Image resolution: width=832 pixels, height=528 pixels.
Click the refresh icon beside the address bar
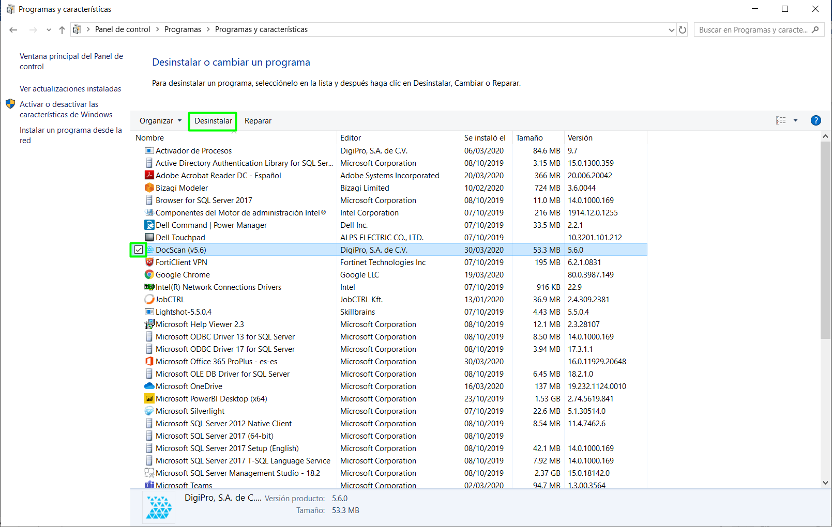681,31
